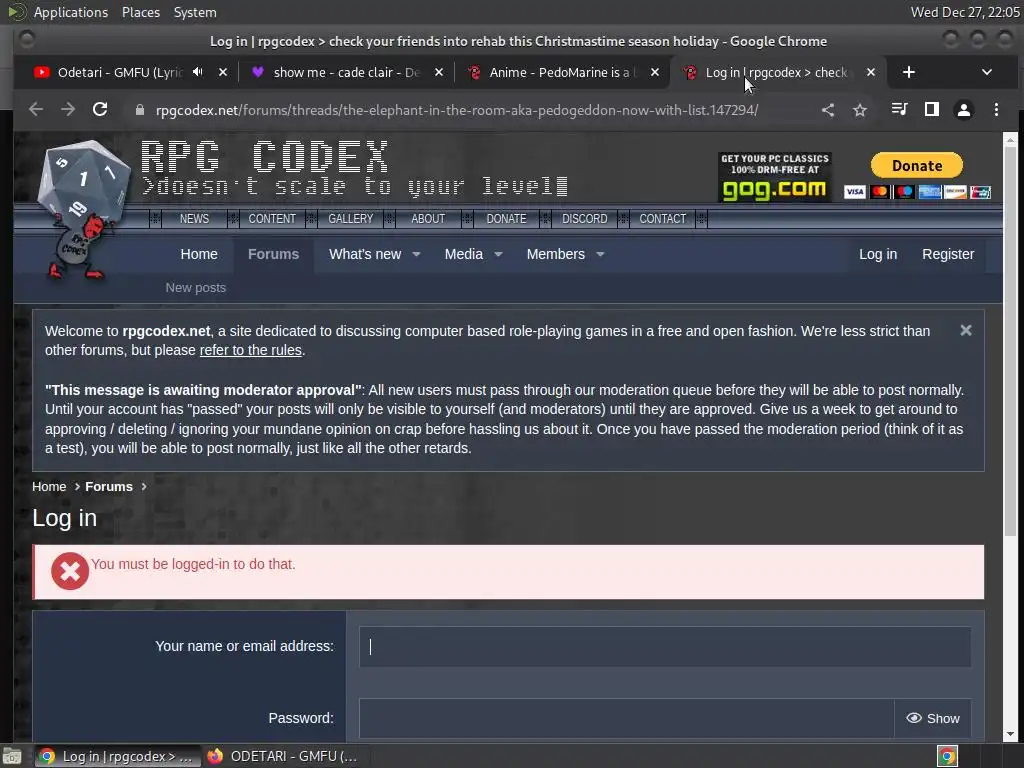Expand the Media dropdown arrow
Image resolution: width=1024 pixels, height=768 pixels.
tap(498, 254)
